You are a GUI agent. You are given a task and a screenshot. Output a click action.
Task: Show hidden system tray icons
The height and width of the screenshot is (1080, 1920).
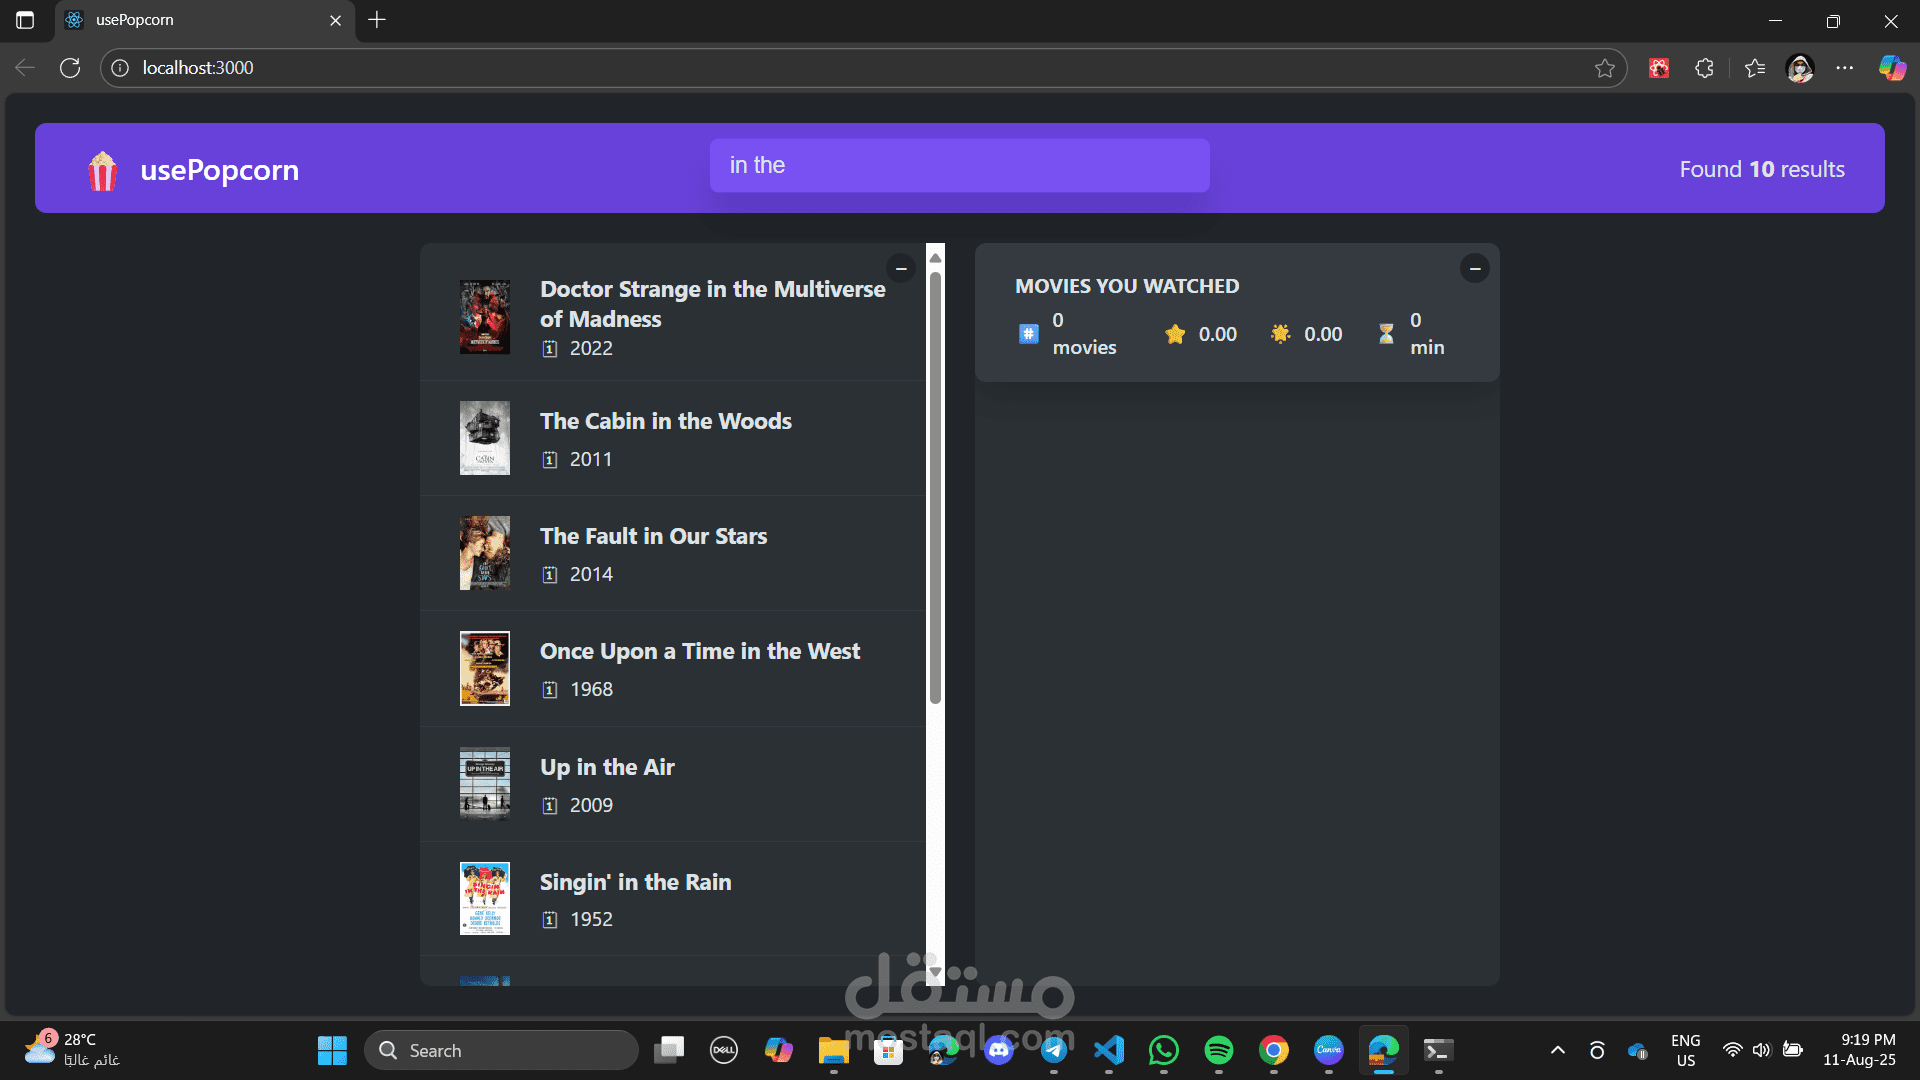click(x=1558, y=1050)
